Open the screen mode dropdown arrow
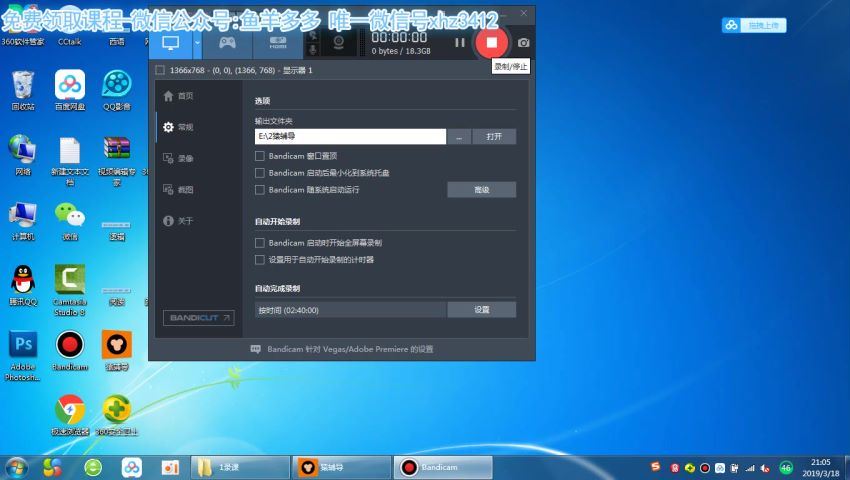Image resolution: width=850 pixels, height=480 pixels. (x=197, y=43)
